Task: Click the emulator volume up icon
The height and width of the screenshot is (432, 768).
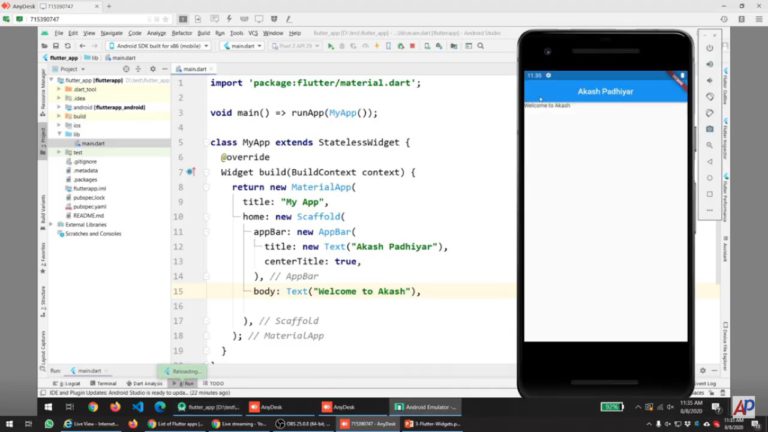Action: click(709, 64)
